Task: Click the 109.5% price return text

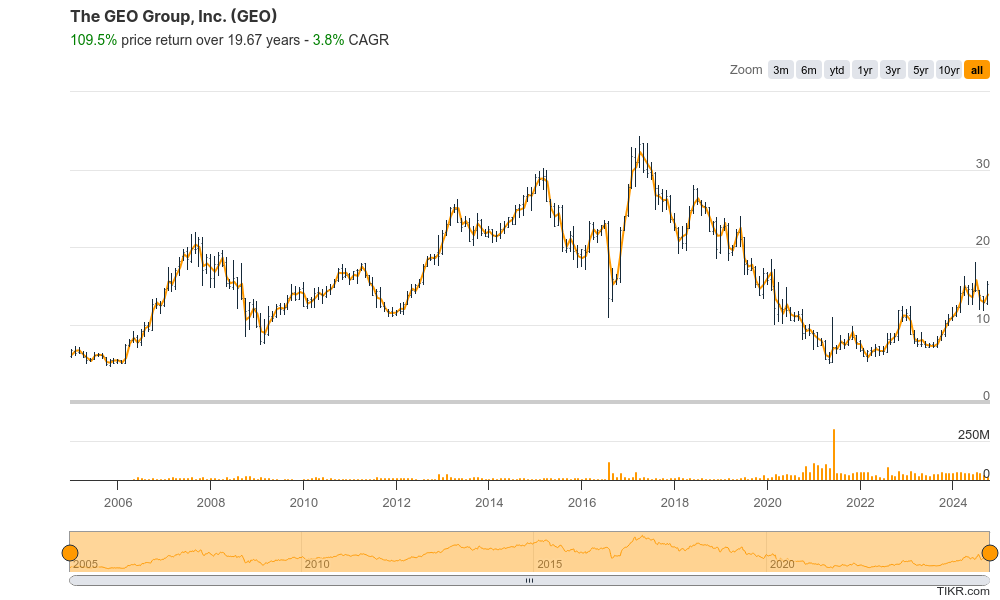Action: (x=94, y=40)
